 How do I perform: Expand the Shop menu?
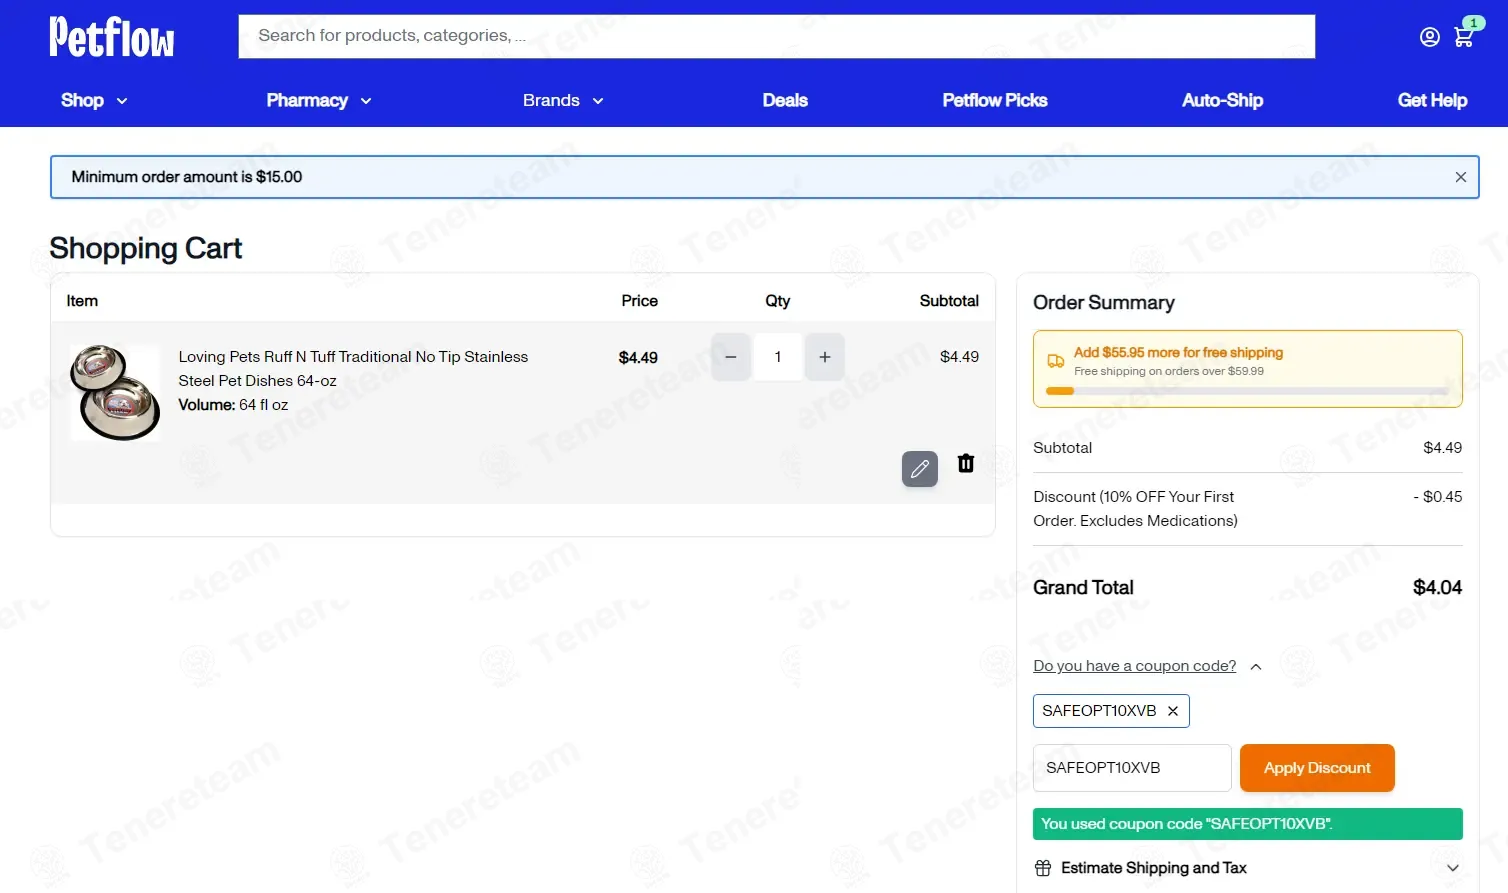coord(94,100)
